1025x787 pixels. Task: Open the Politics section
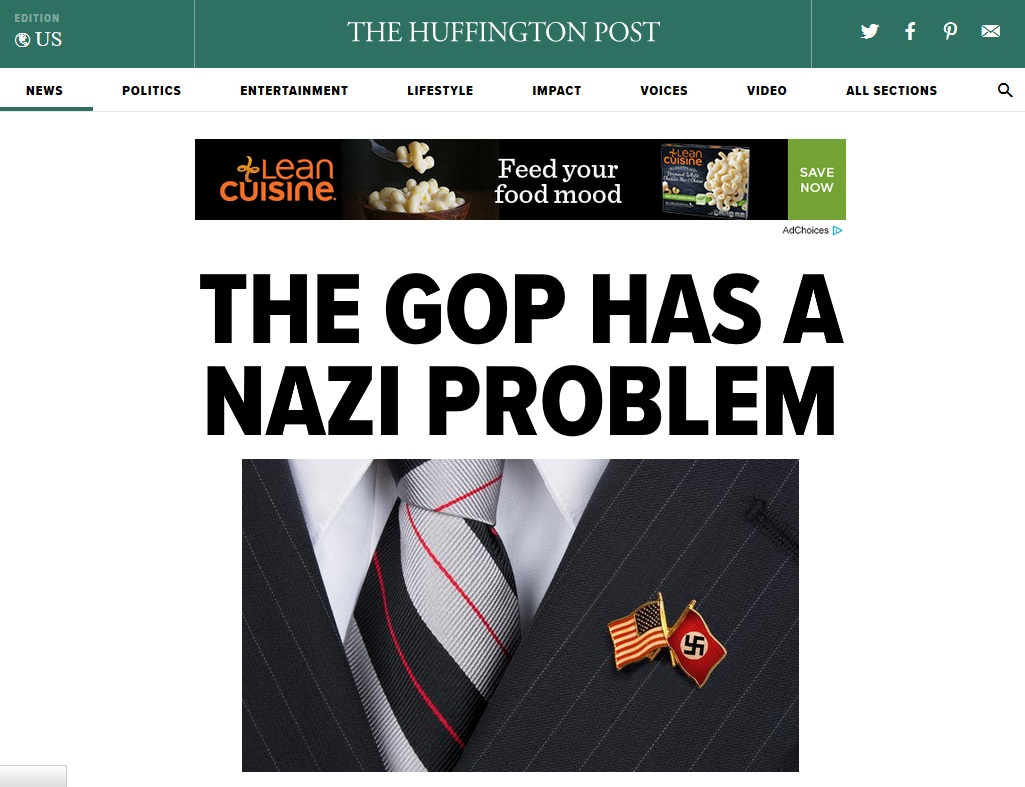[x=151, y=90]
